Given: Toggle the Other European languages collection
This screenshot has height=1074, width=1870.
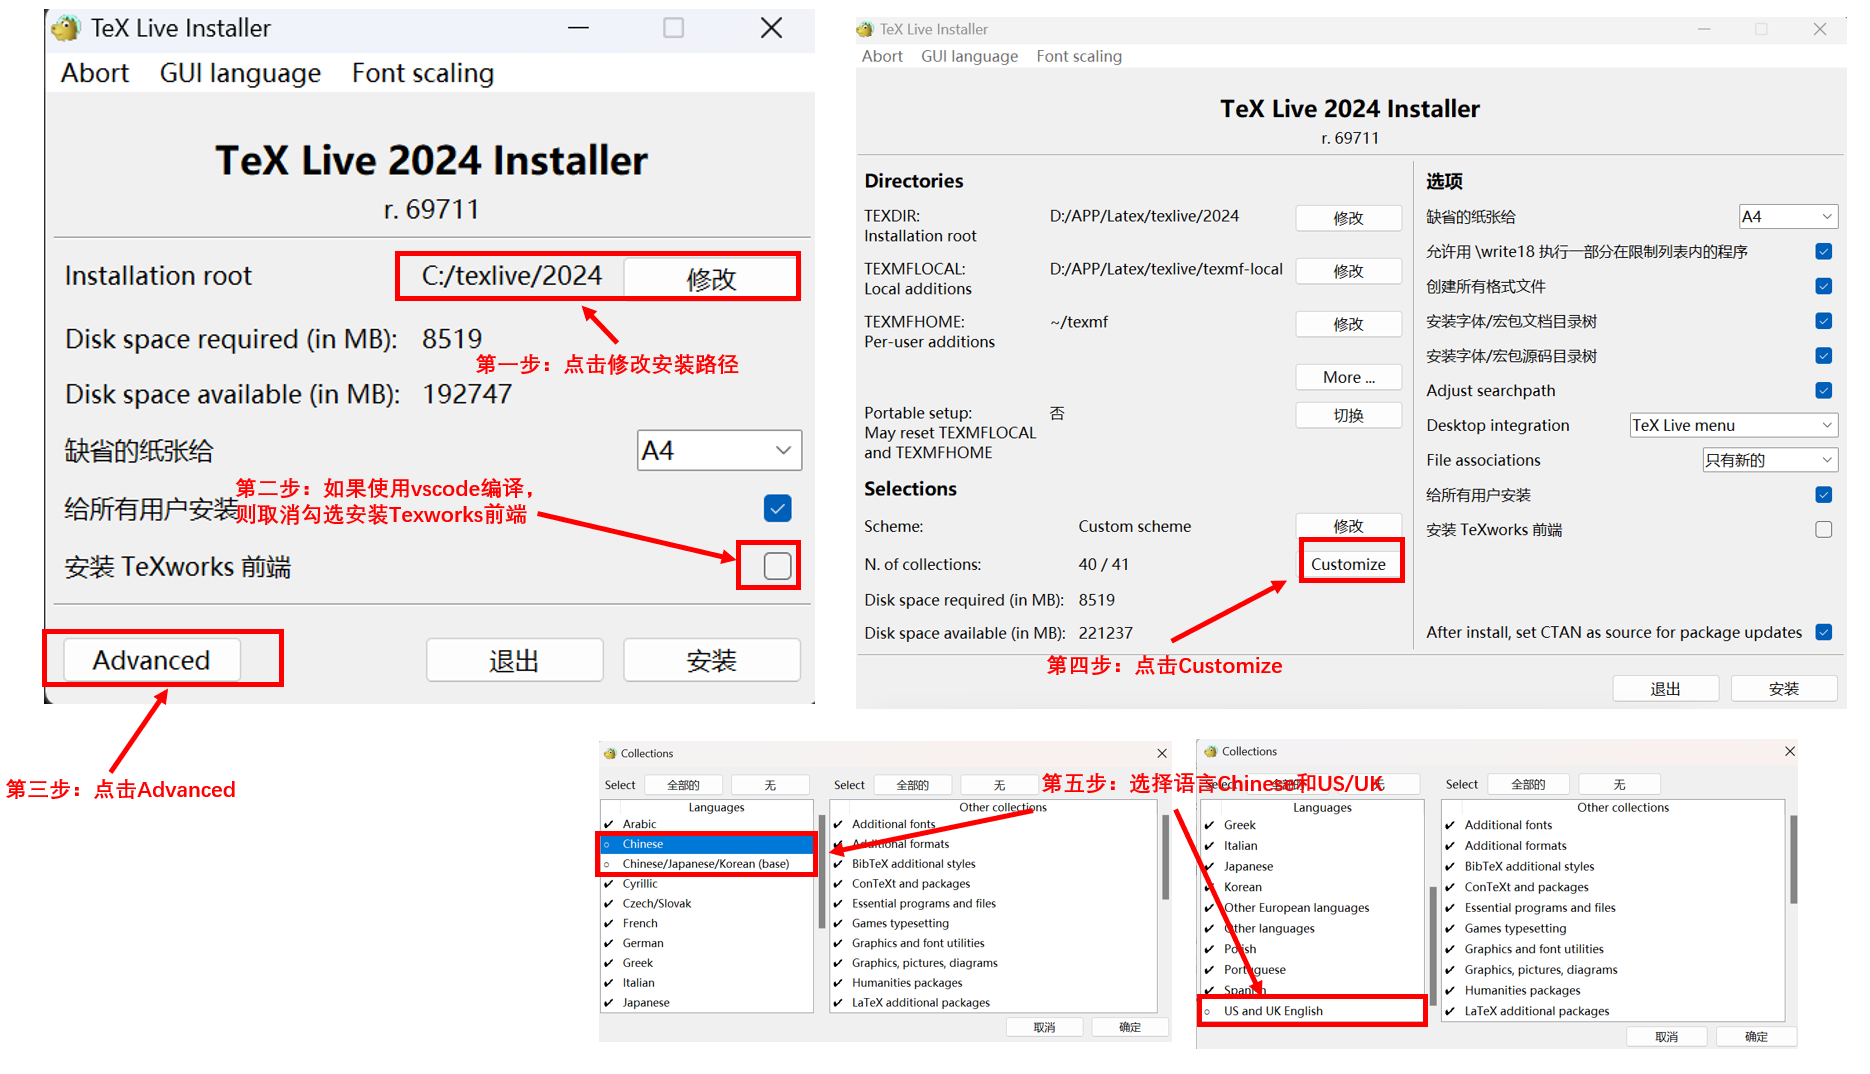Looking at the screenshot, I should point(1311,908).
